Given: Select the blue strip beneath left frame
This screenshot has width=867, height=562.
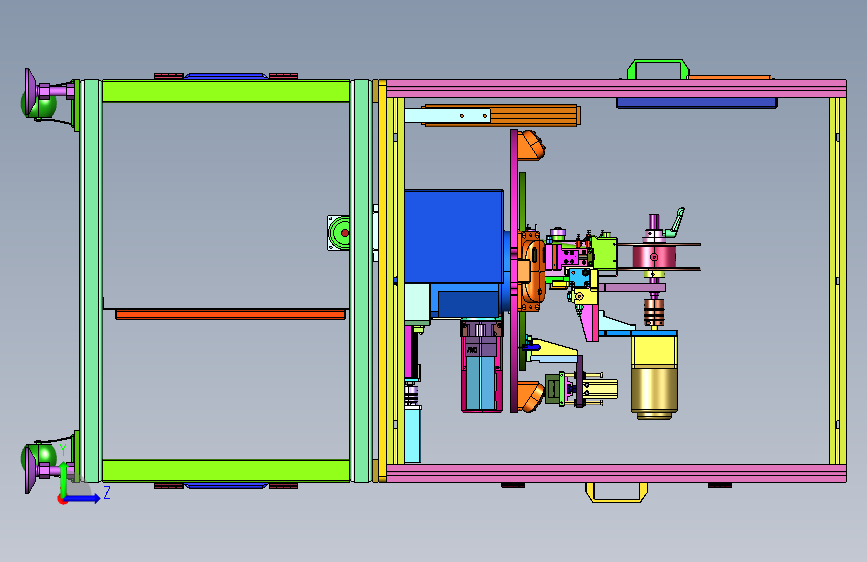Looking at the screenshot, I should pos(226,486).
